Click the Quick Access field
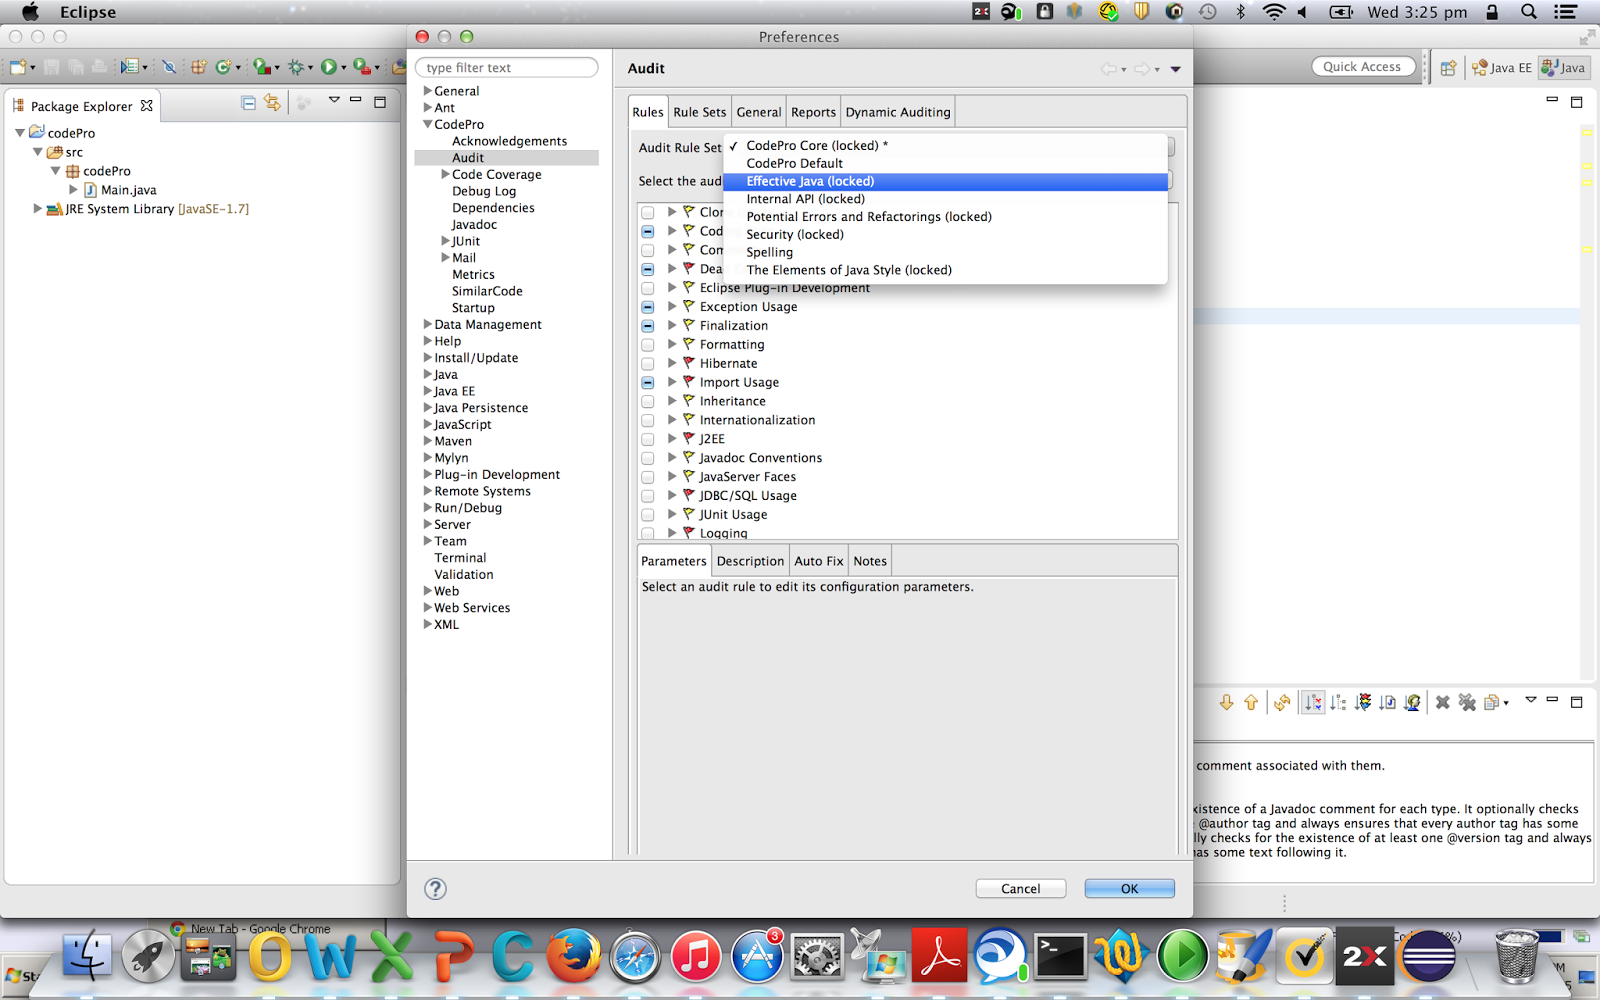The image size is (1600, 1000). click(1362, 67)
